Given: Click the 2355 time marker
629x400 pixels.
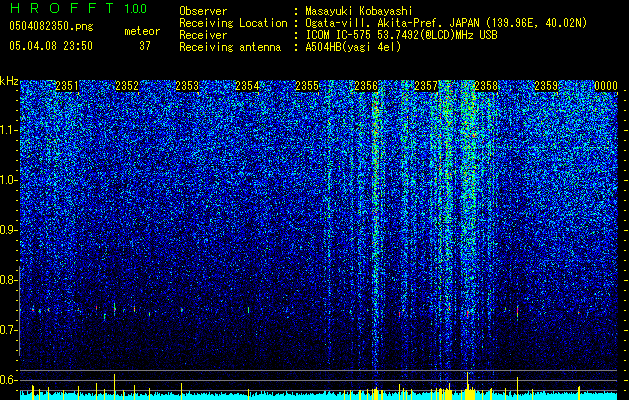Looking at the screenshot, I should point(307,86).
